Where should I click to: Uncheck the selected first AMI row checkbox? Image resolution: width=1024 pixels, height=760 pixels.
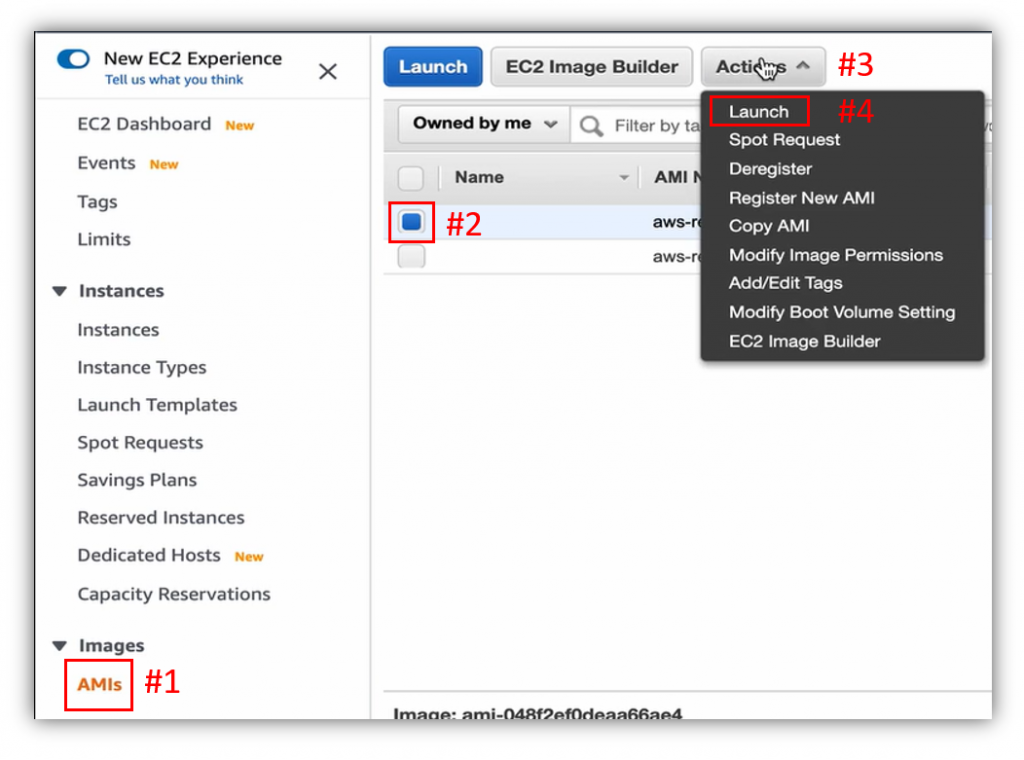pyautogui.click(x=411, y=222)
